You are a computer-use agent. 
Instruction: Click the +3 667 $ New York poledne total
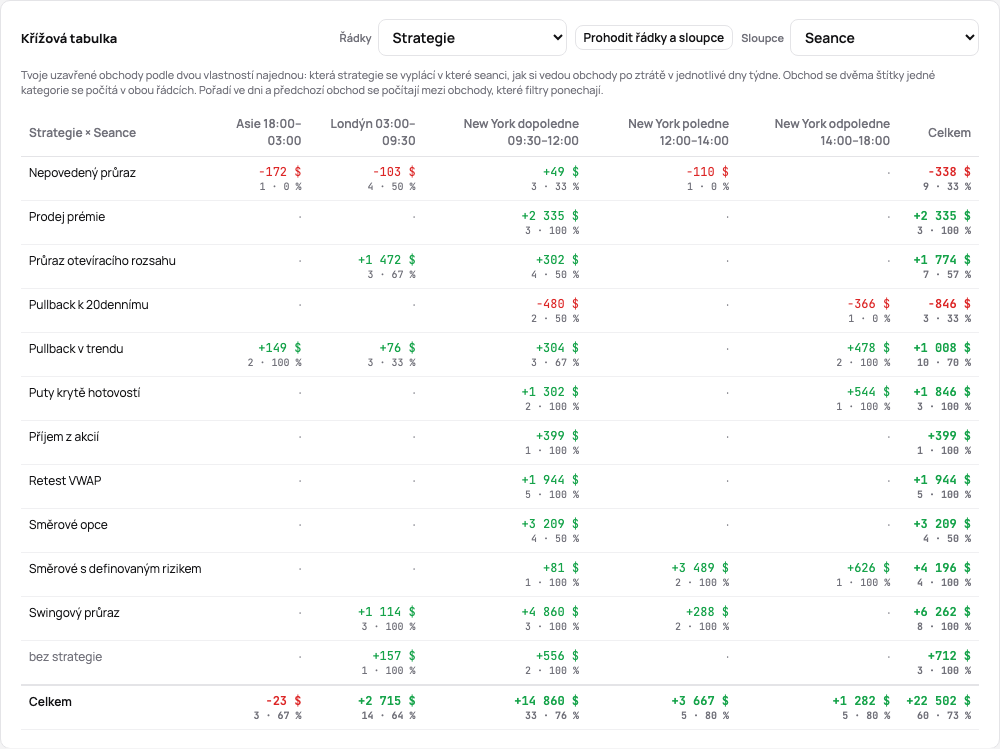(700, 701)
